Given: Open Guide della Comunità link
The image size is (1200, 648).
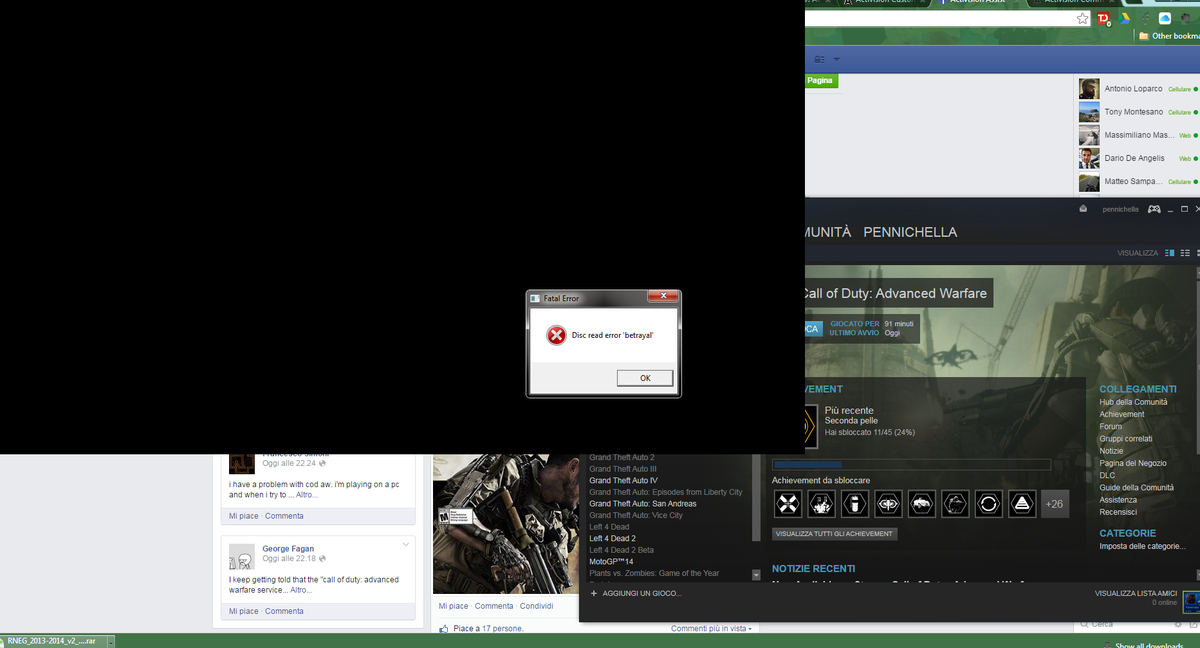Looking at the screenshot, I should click(1136, 487).
